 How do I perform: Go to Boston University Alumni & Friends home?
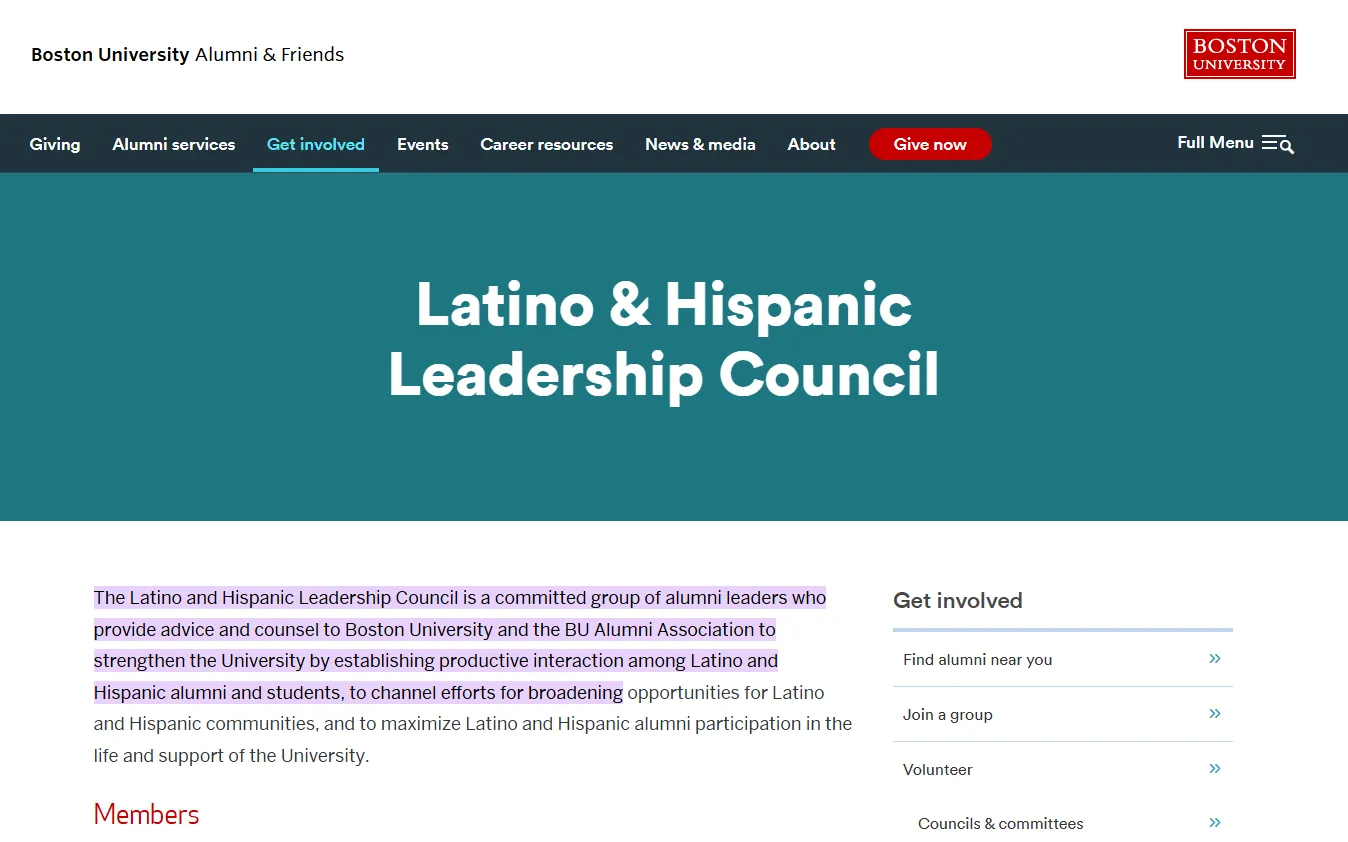pos(188,55)
